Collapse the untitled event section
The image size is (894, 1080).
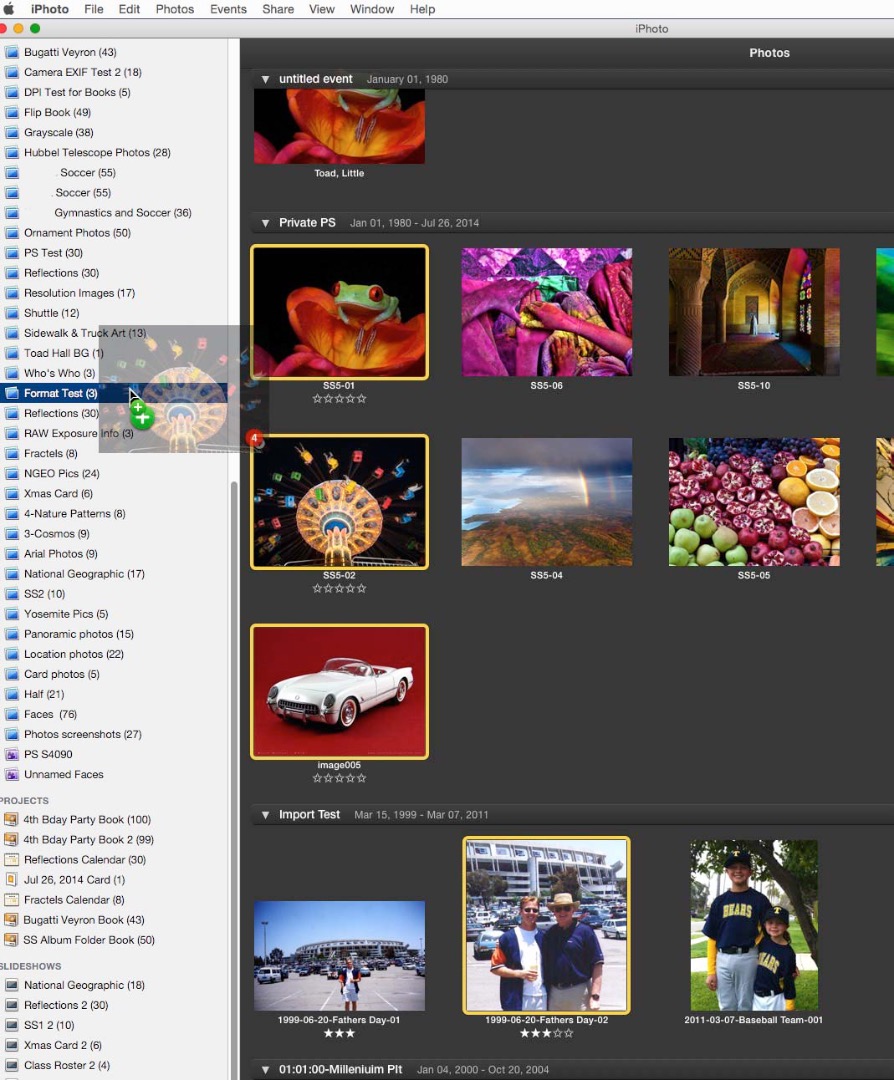(265, 80)
